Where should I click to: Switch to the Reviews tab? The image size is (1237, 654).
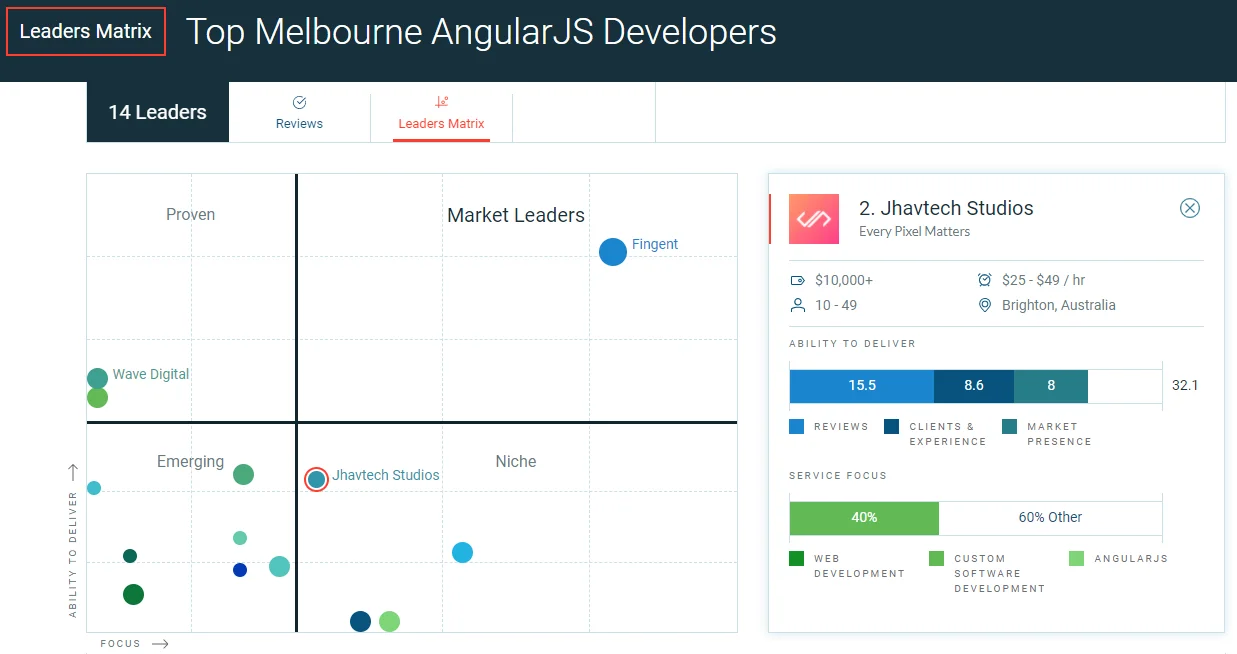[299, 113]
